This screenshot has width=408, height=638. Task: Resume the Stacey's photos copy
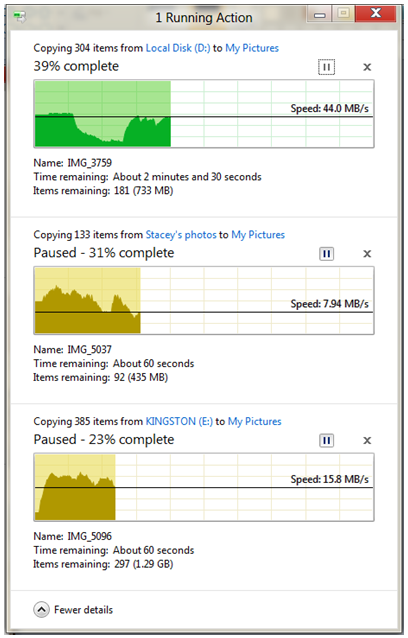(x=326, y=254)
